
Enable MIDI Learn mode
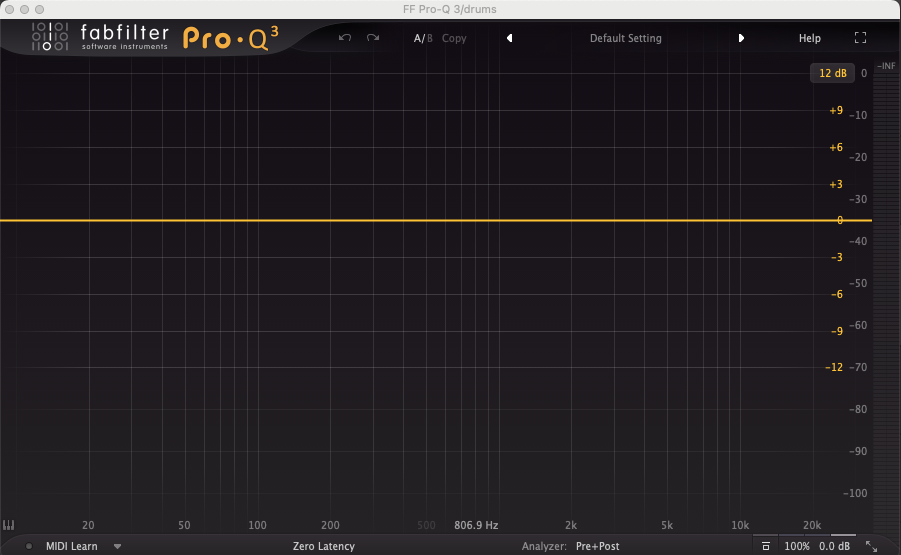pyautogui.click(x=71, y=546)
